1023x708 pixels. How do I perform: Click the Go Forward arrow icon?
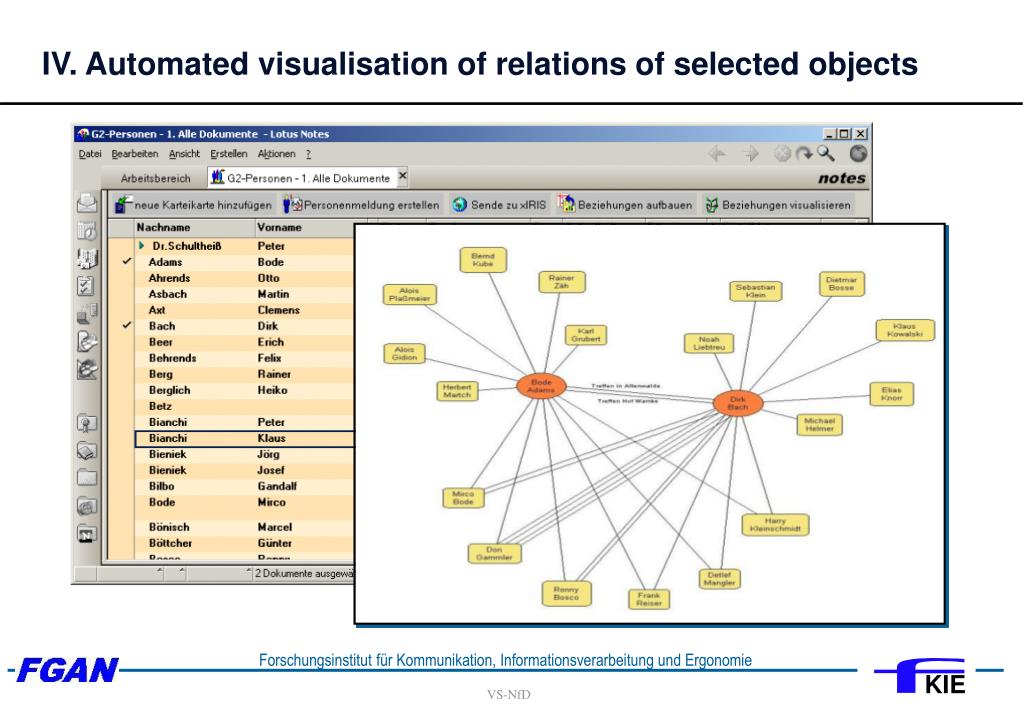pyautogui.click(x=751, y=154)
